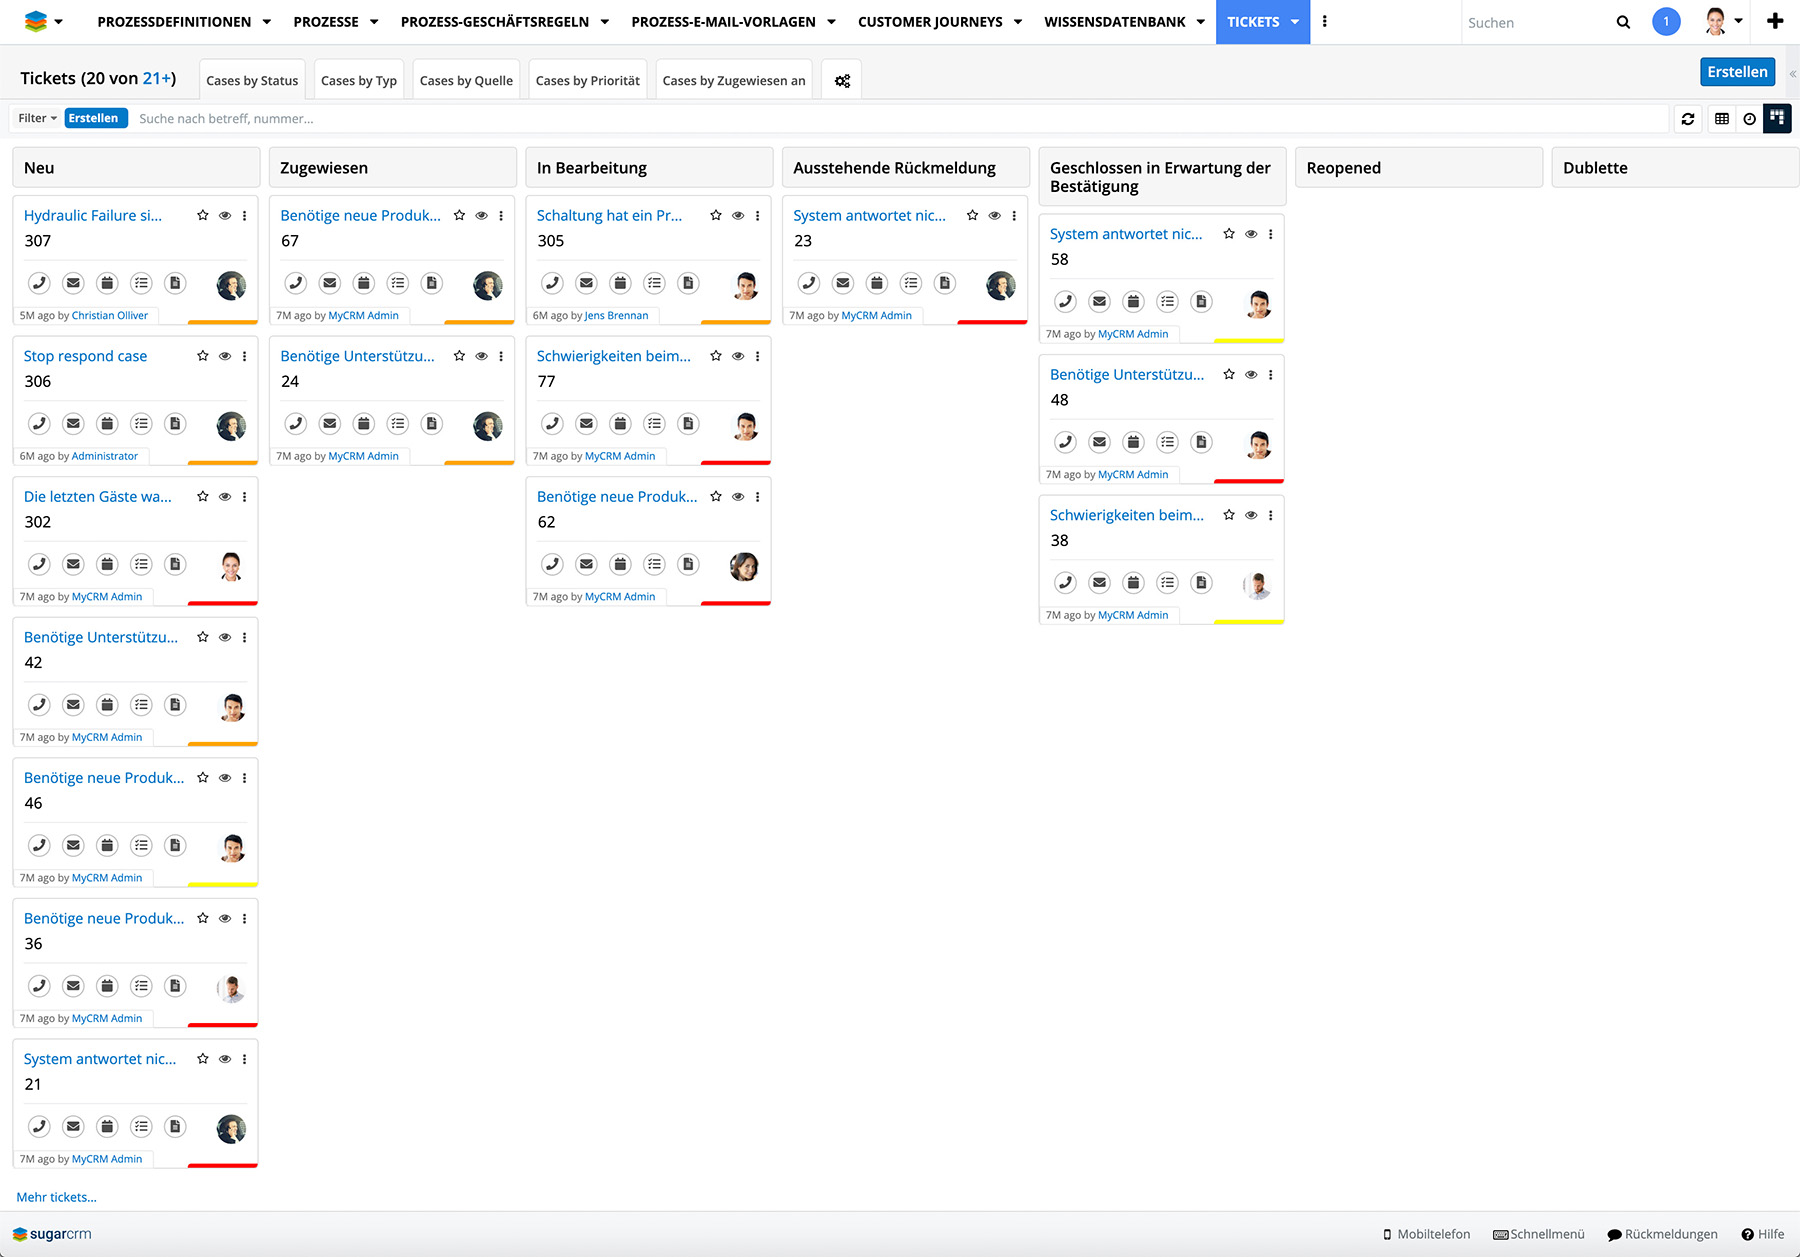Click the email icon on ticket 305

pyautogui.click(x=587, y=283)
